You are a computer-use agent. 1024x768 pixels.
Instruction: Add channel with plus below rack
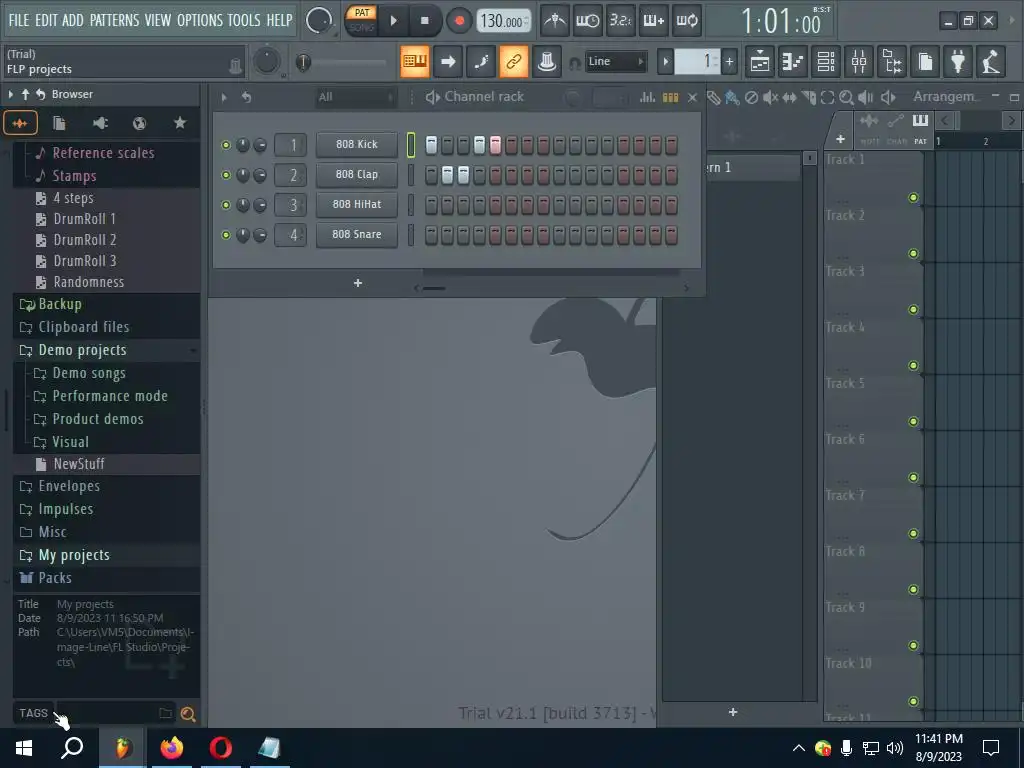[358, 283]
